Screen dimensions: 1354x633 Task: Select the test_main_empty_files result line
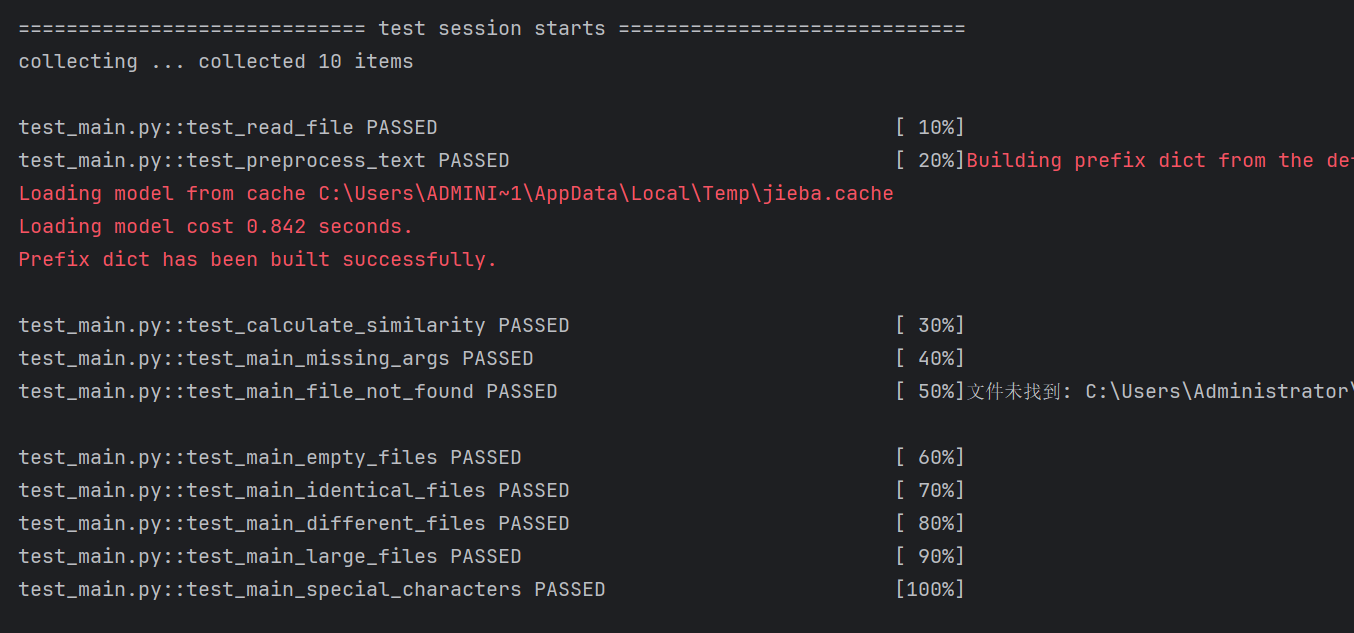click(x=269, y=457)
